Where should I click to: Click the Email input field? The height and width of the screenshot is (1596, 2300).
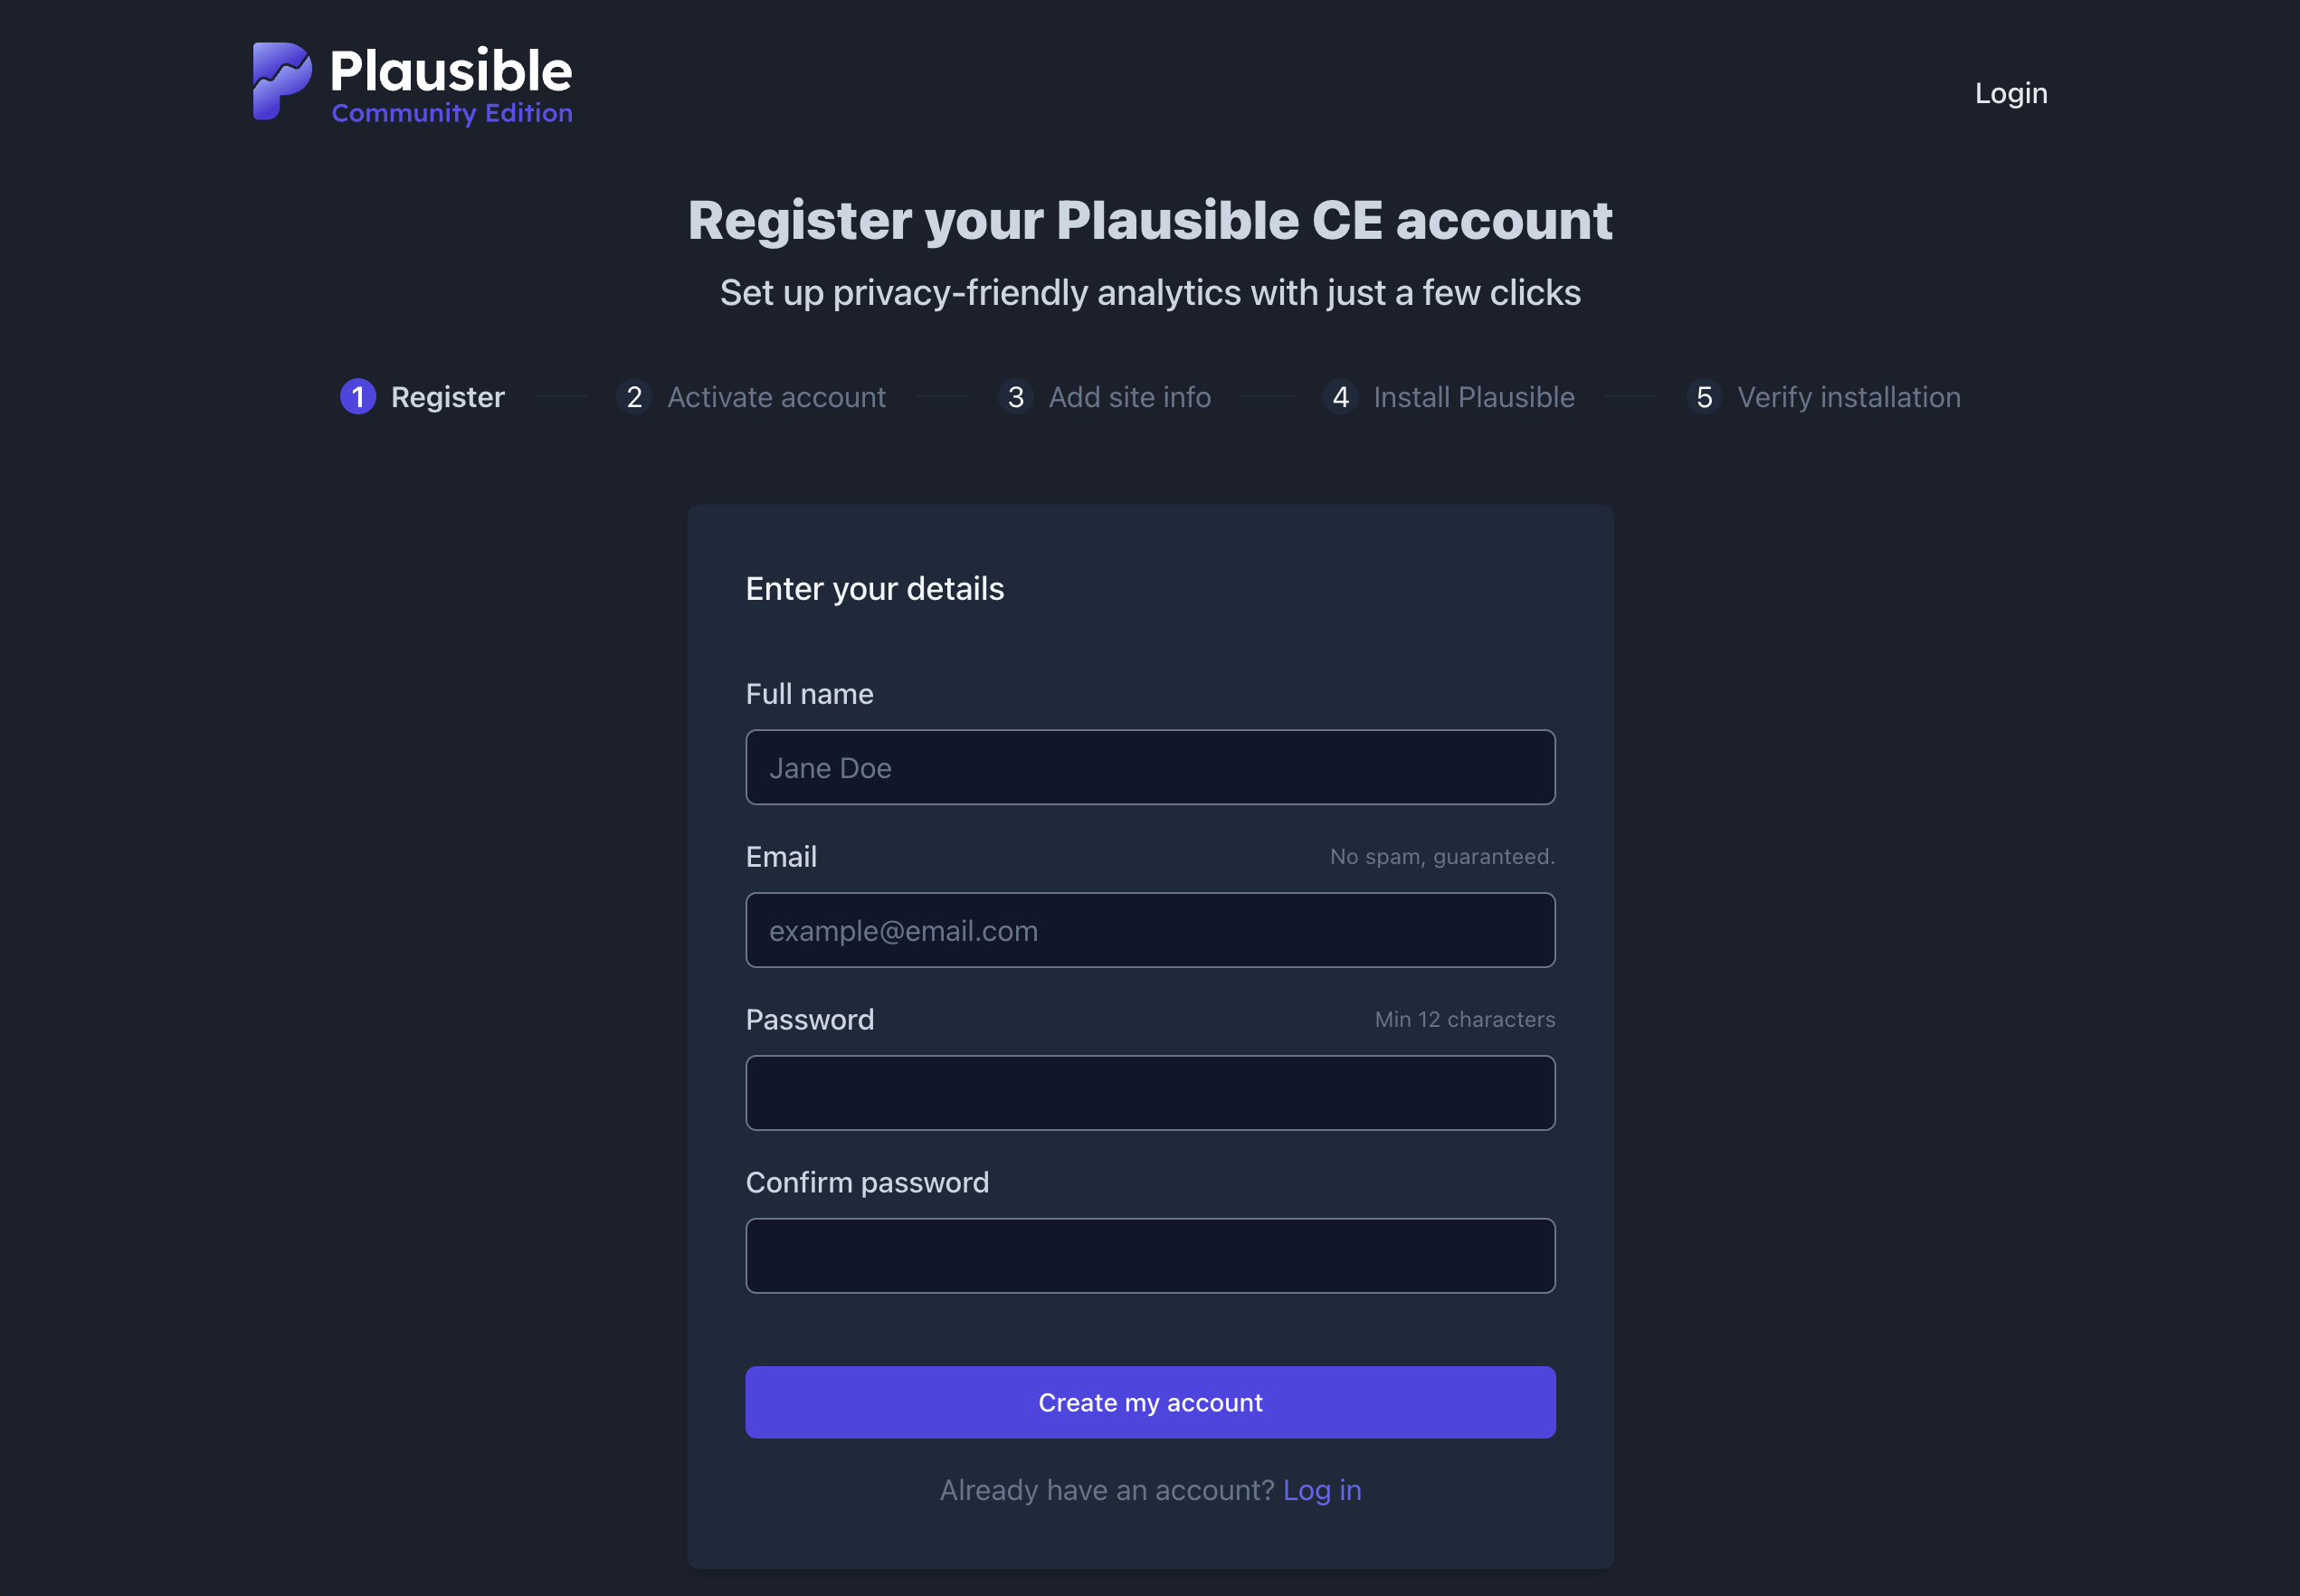(x=1150, y=930)
